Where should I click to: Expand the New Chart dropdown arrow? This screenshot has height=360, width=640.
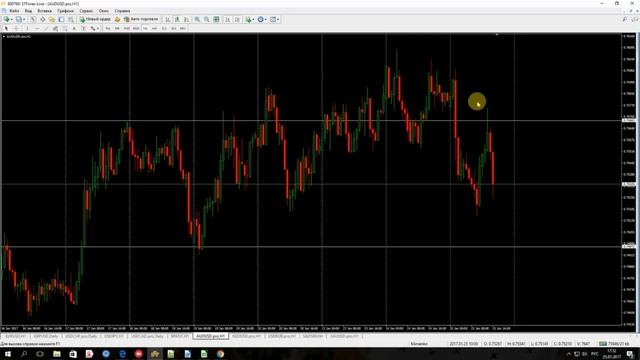point(11,19)
